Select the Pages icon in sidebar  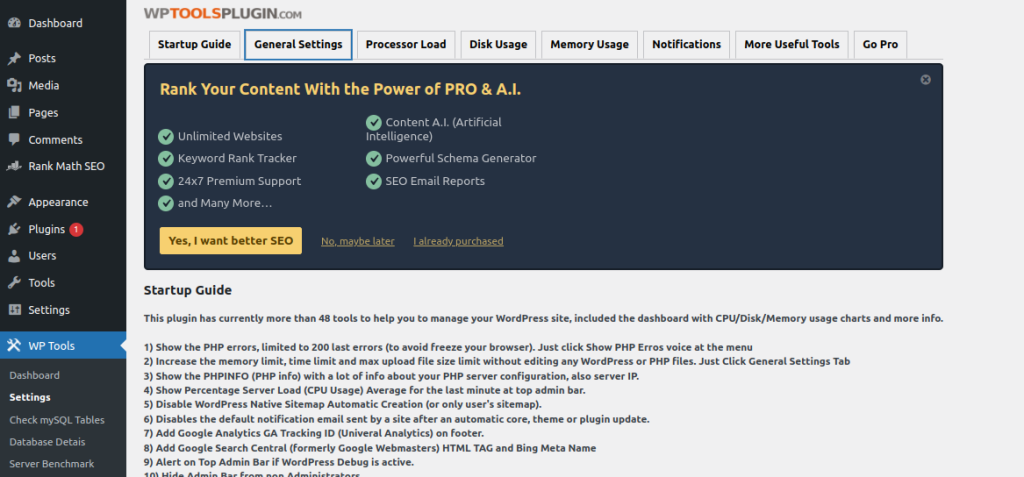pos(14,113)
